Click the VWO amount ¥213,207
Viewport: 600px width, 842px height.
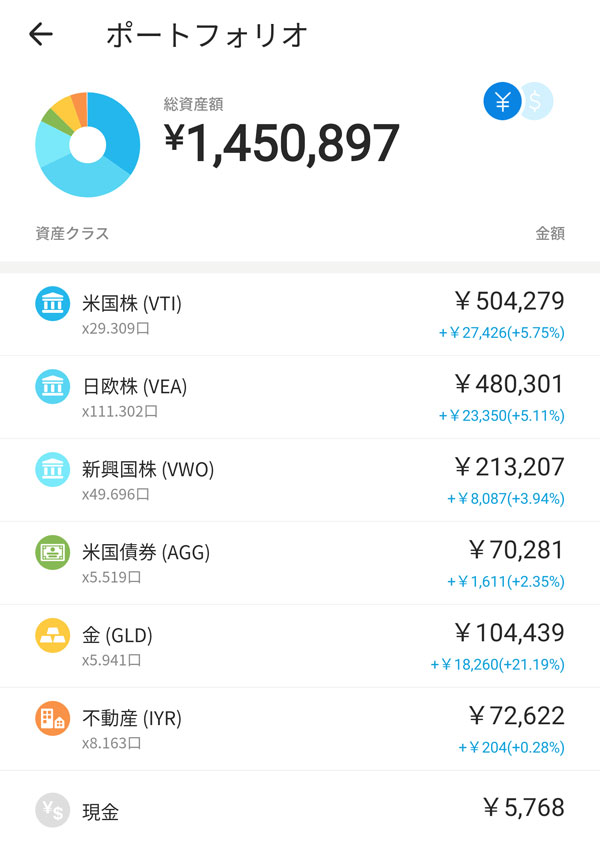510,467
